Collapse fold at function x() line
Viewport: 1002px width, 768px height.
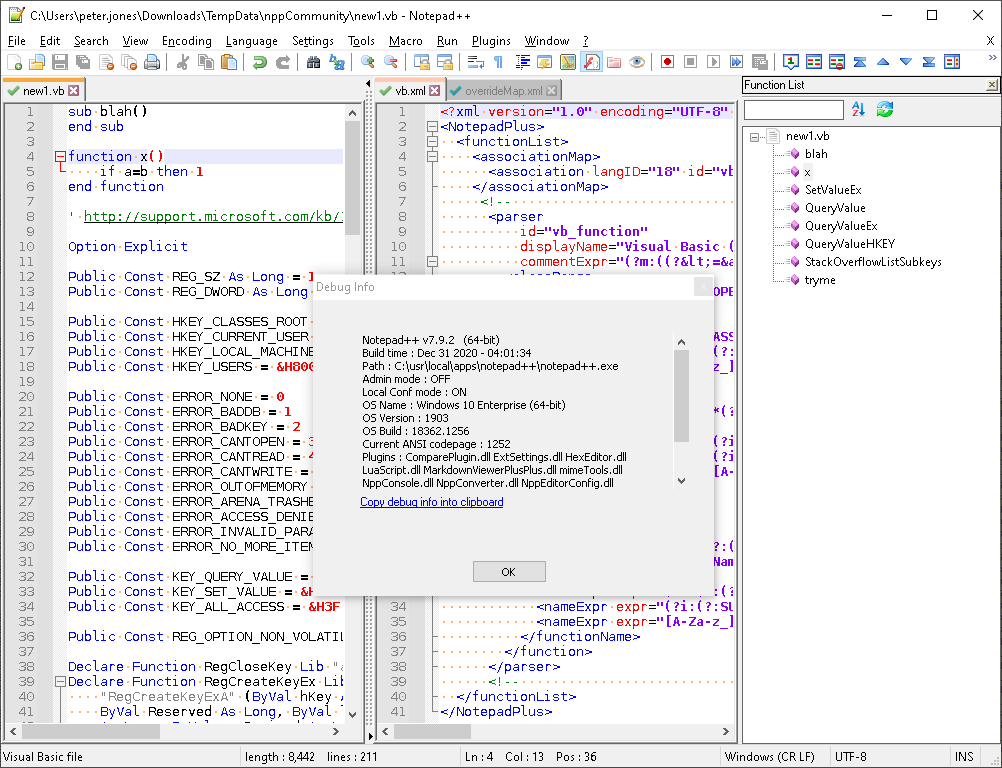60,157
